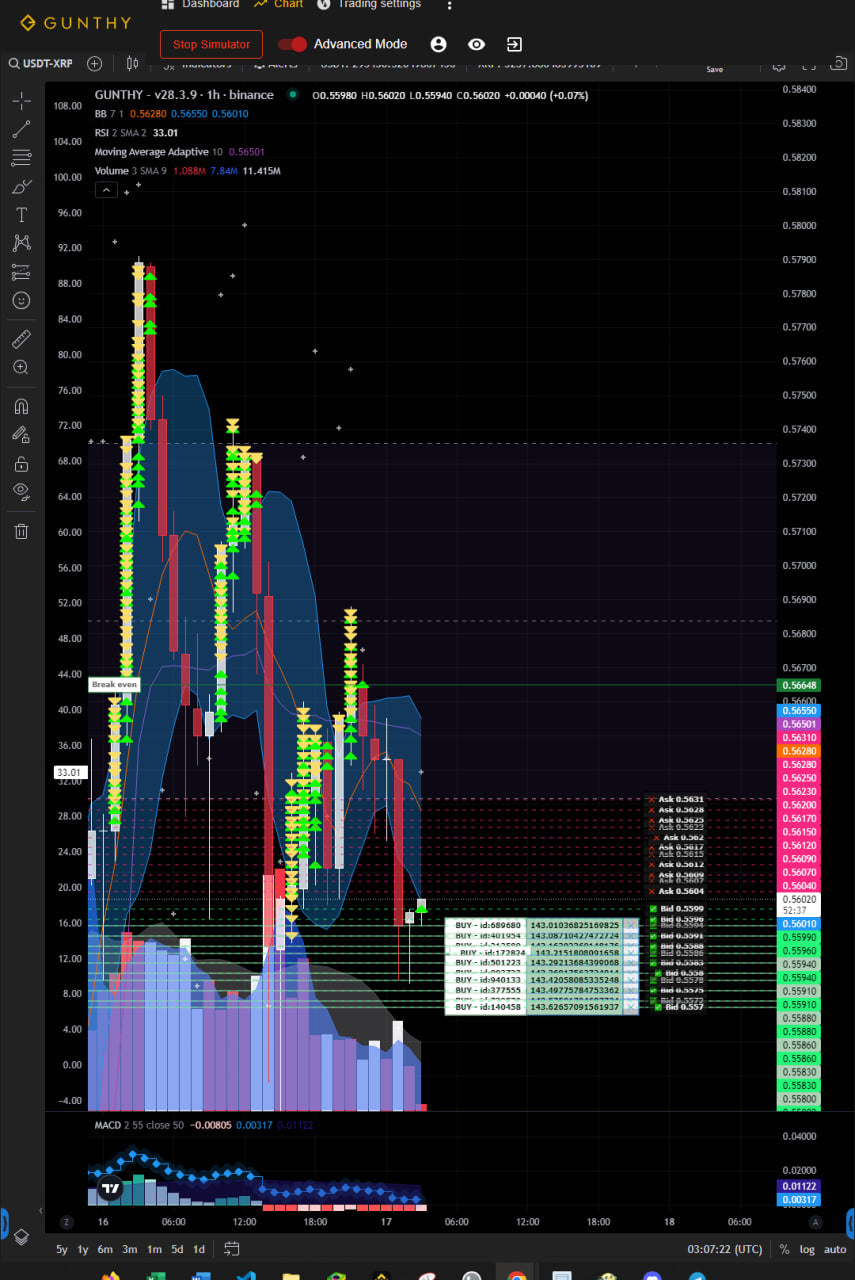Open the three-dot more options menu

(449, 5)
